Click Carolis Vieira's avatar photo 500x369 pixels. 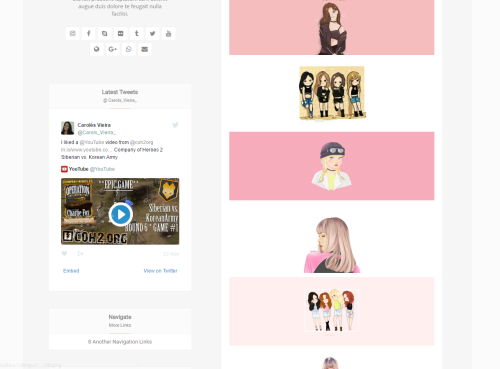67,128
